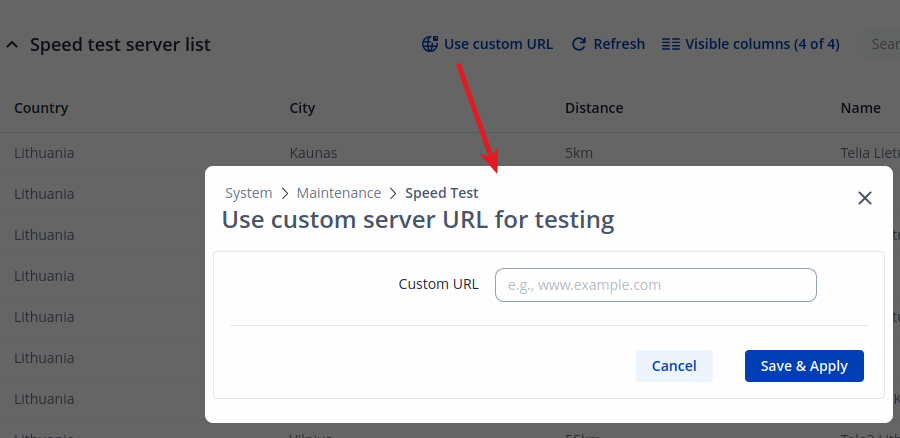Select the first Lithuania country row
900x438 pixels.
pos(44,153)
